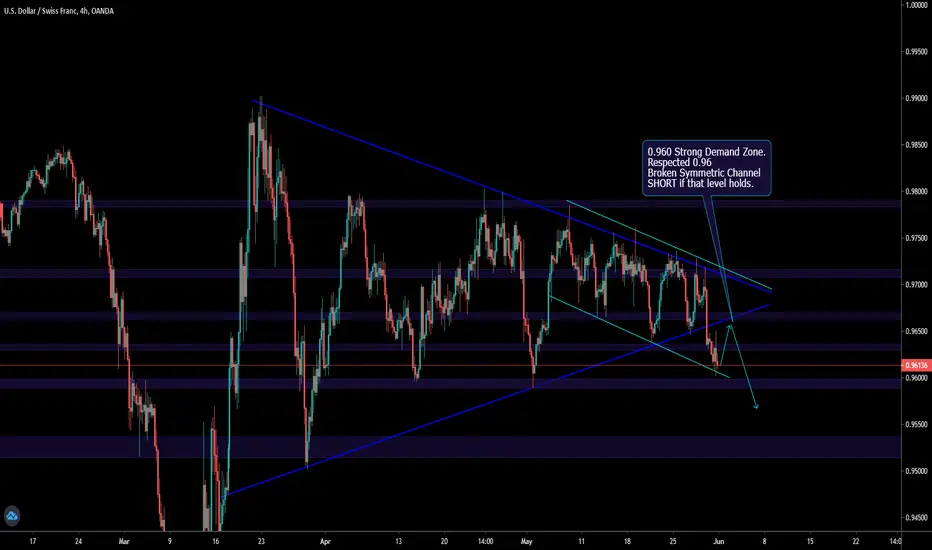Click the 0.9700 price axis label
Viewport: 932px width, 550px height.
pyautogui.click(x=917, y=285)
